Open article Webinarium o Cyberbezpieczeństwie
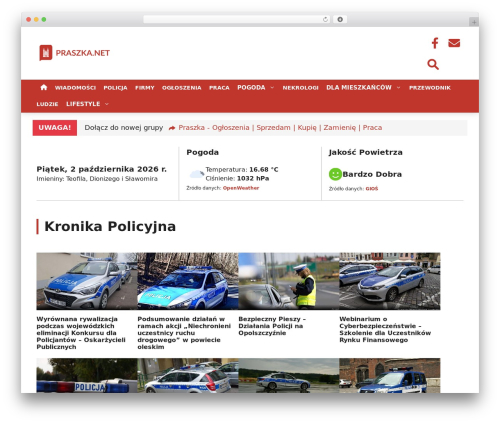 (x=385, y=329)
